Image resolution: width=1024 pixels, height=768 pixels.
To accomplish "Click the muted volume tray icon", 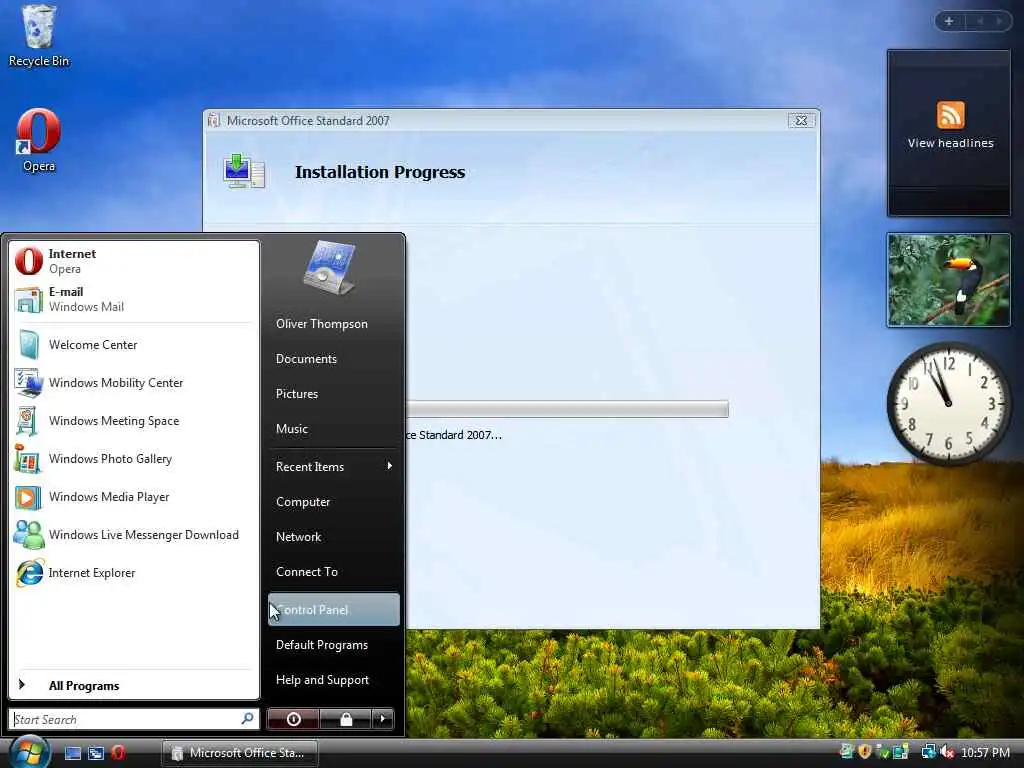I will [947, 752].
